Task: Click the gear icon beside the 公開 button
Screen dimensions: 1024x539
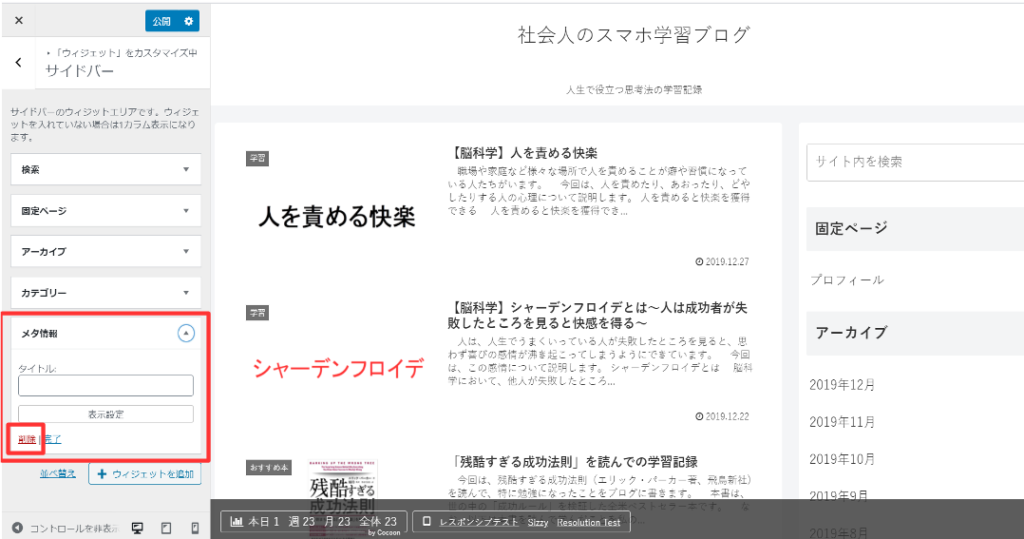Action: pos(187,20)
